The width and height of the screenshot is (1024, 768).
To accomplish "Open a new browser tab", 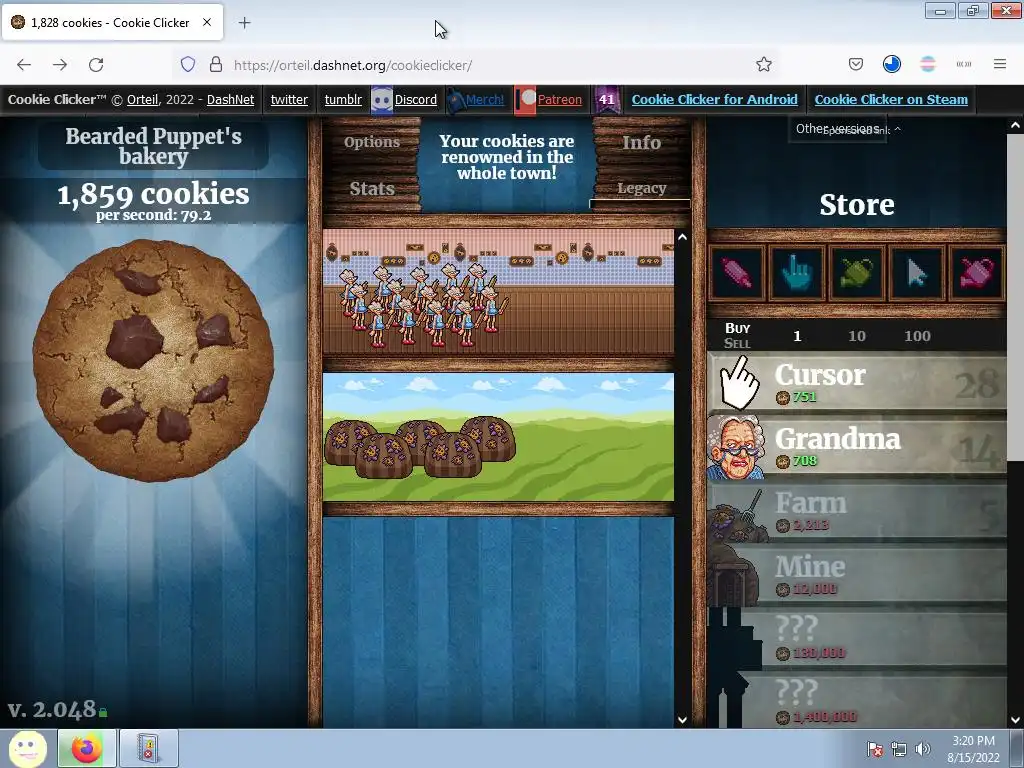I will click(x=244, y=23).
